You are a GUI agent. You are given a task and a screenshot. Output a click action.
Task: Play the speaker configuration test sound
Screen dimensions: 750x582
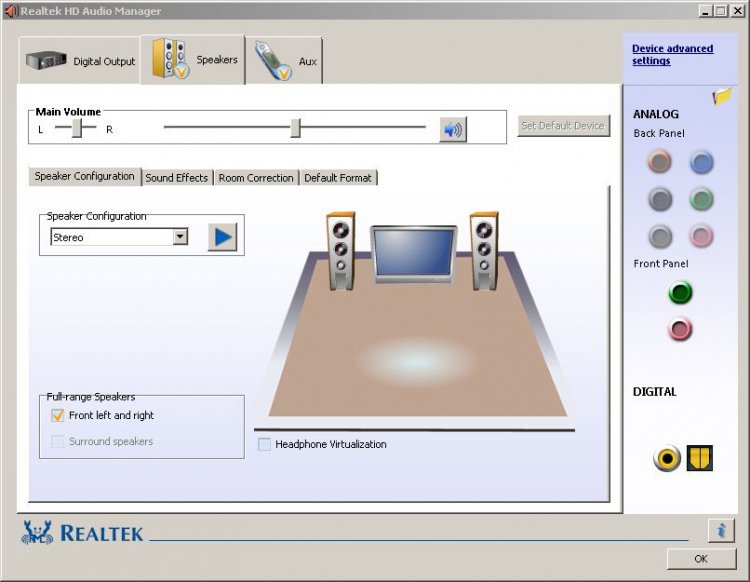click(222, 237)
